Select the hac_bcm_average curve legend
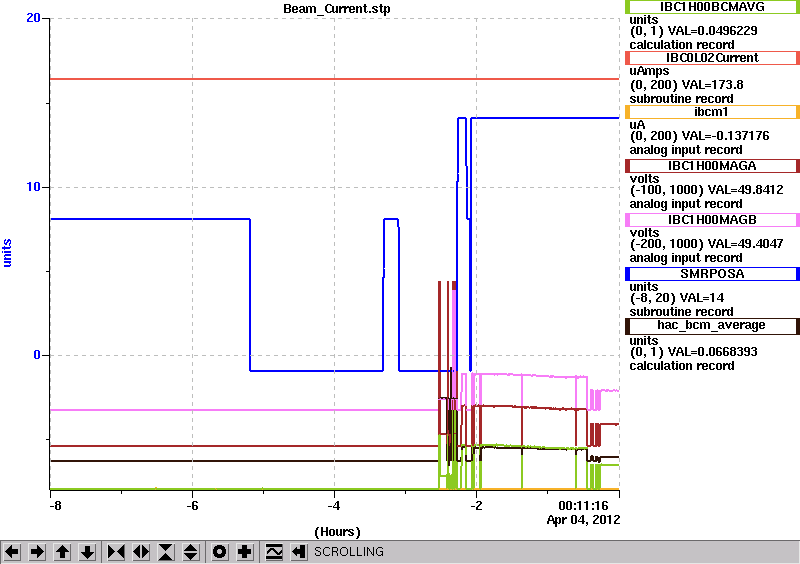 pyautogui.click(x=712, y=325)
